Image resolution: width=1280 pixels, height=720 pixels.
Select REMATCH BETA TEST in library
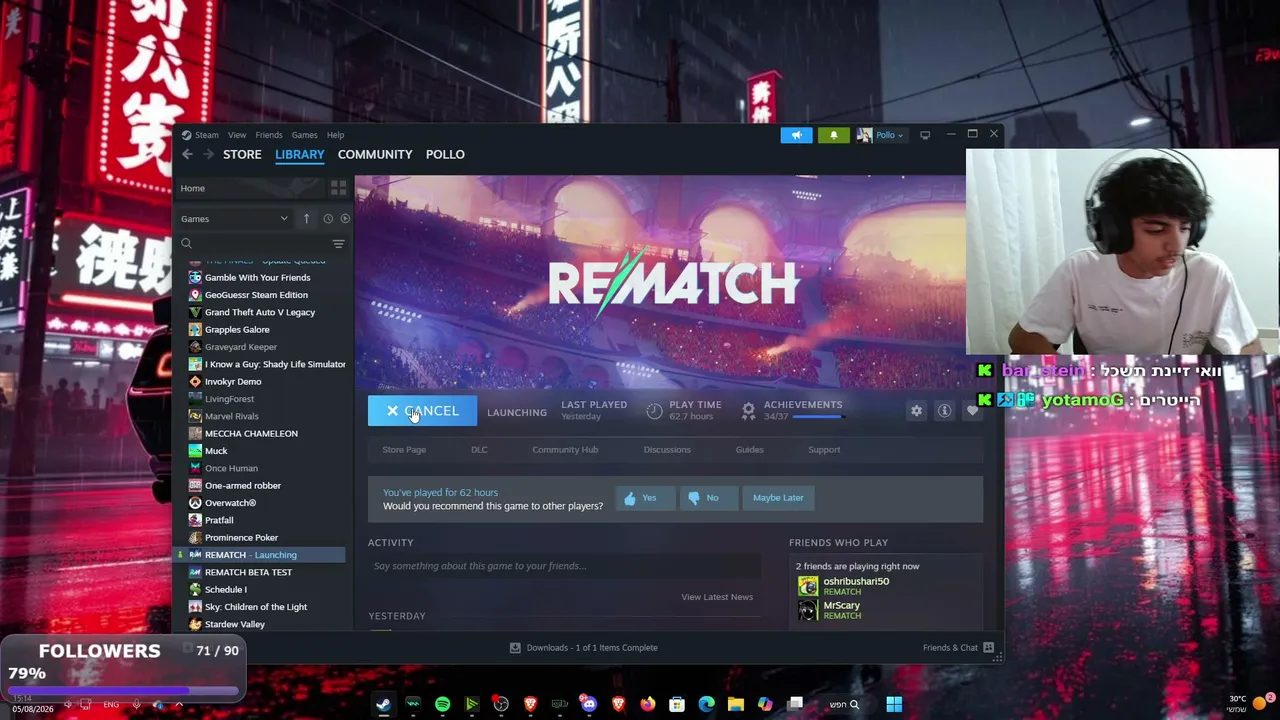(x=248, y=572)
